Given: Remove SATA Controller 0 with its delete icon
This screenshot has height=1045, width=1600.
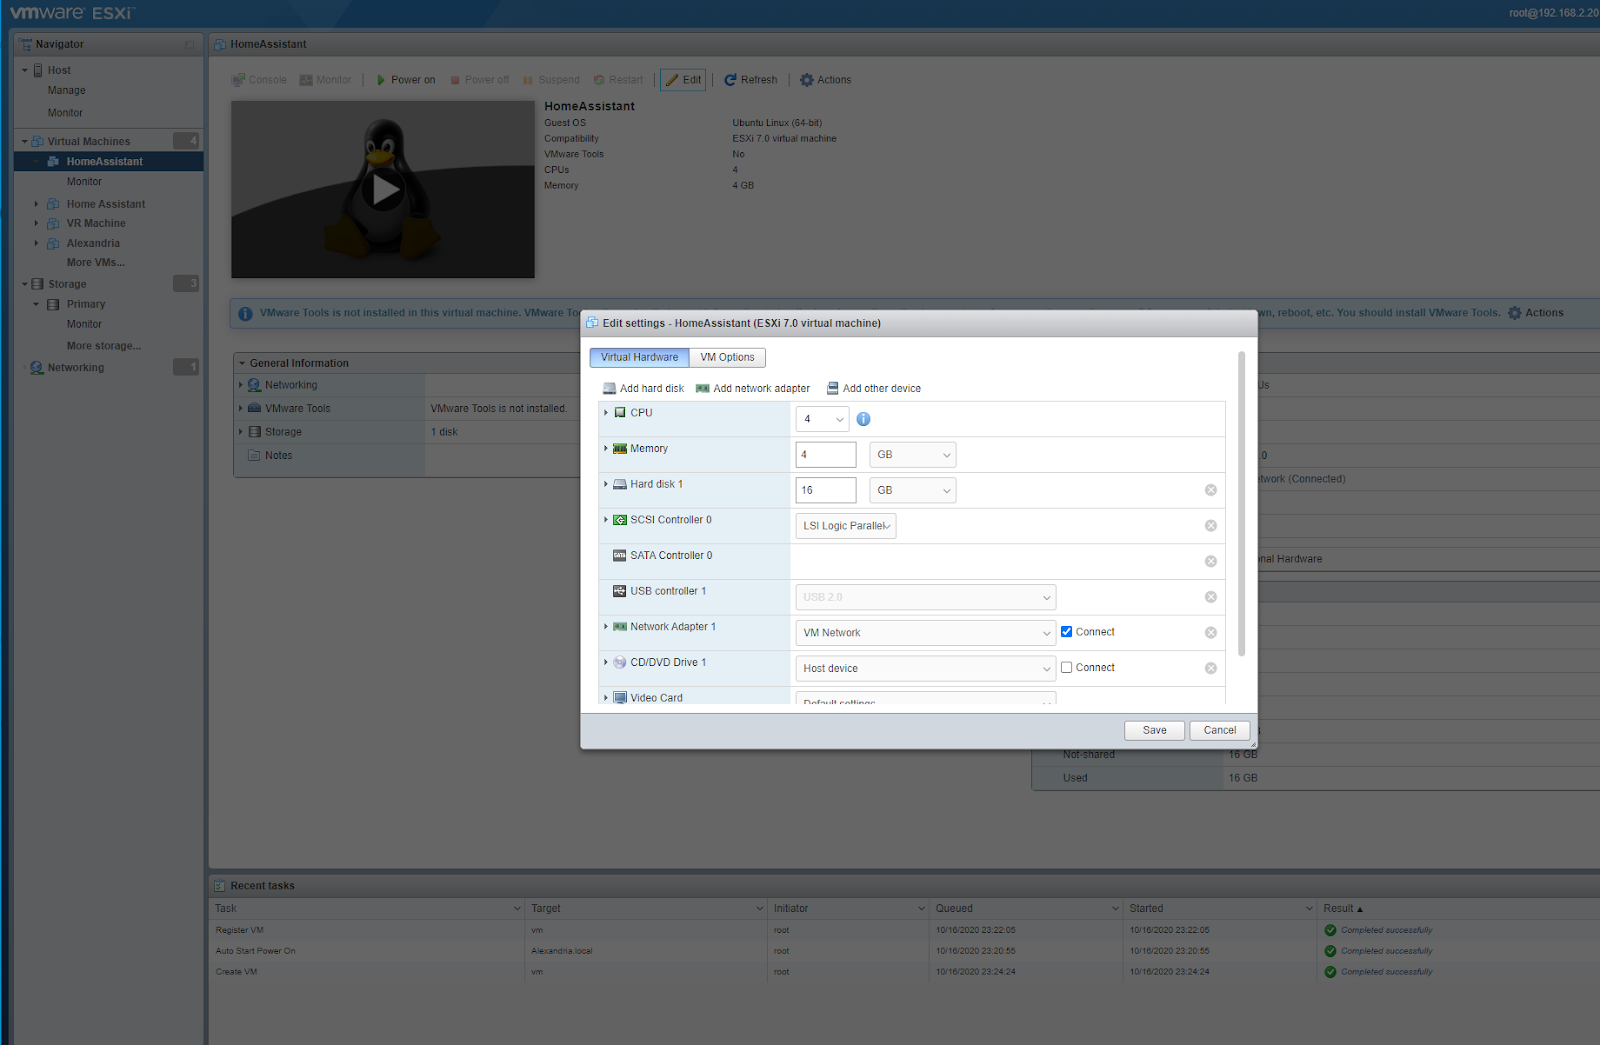Looking at the screenshot, I should (1210, 562).
